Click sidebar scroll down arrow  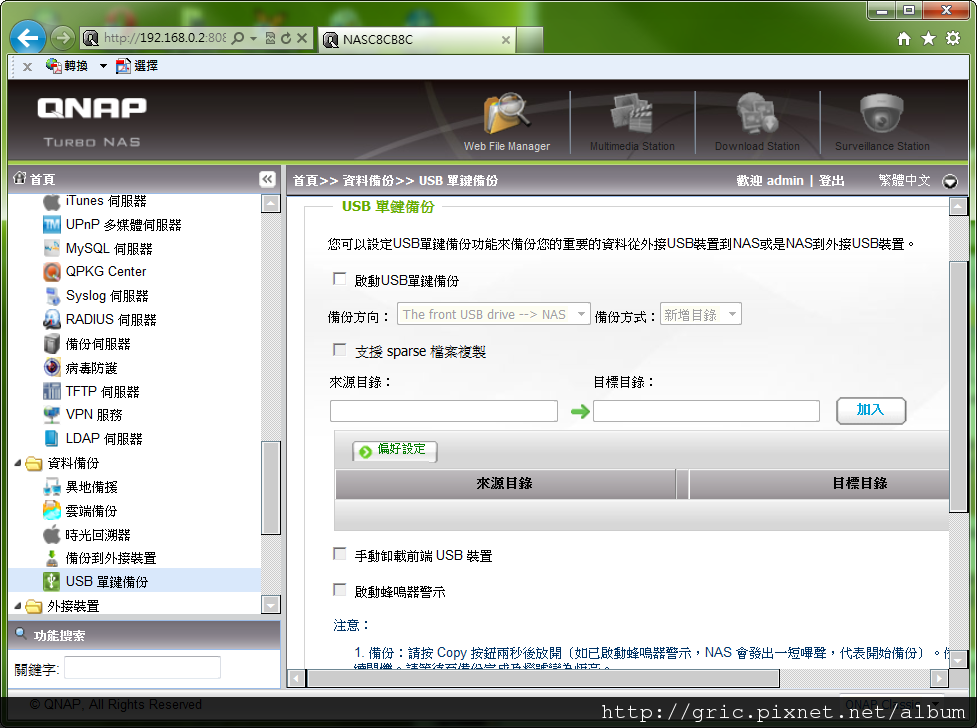(x=271, y=605)
